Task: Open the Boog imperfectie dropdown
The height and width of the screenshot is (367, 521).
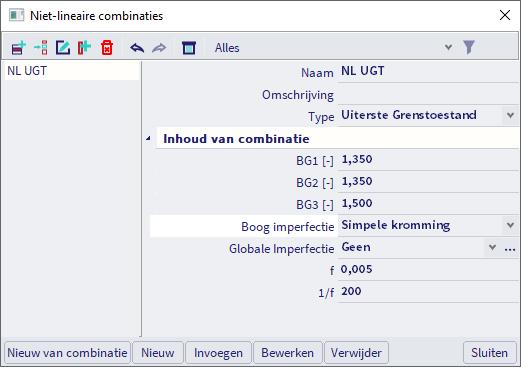Action: click(510, 225)
